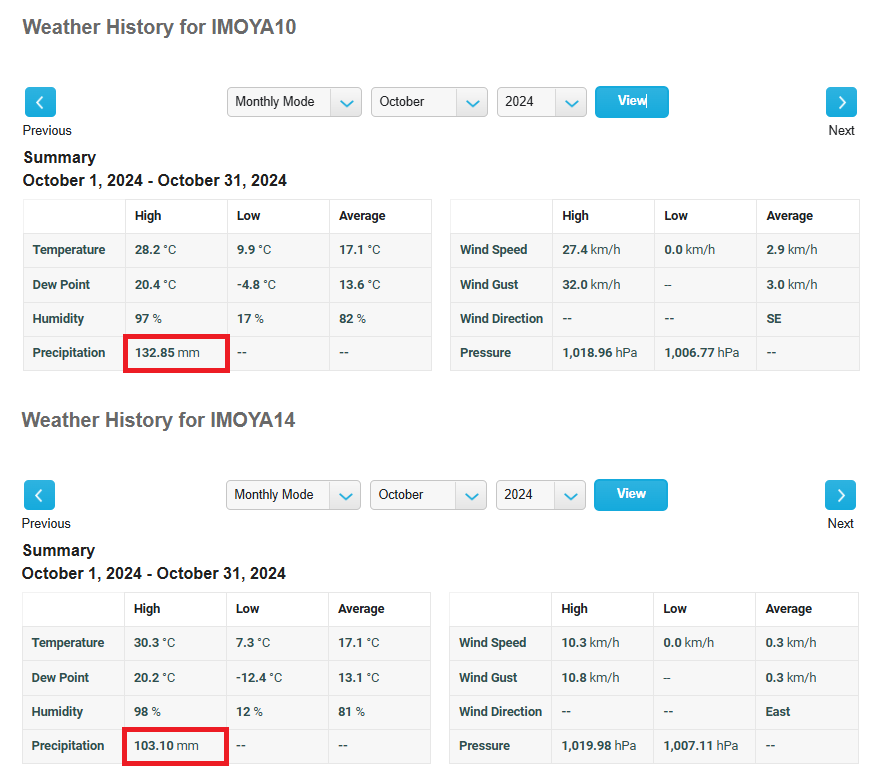Go to next month for IMOYA10

coord(841,102)
